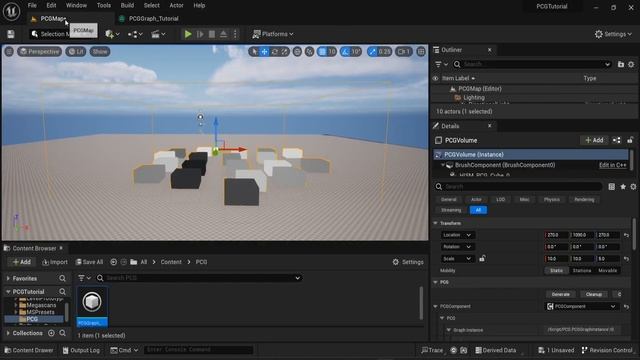The image size is (640, 360).
Task: Activate the Translate gizmo tool
Action: click(x=264, y=51)
